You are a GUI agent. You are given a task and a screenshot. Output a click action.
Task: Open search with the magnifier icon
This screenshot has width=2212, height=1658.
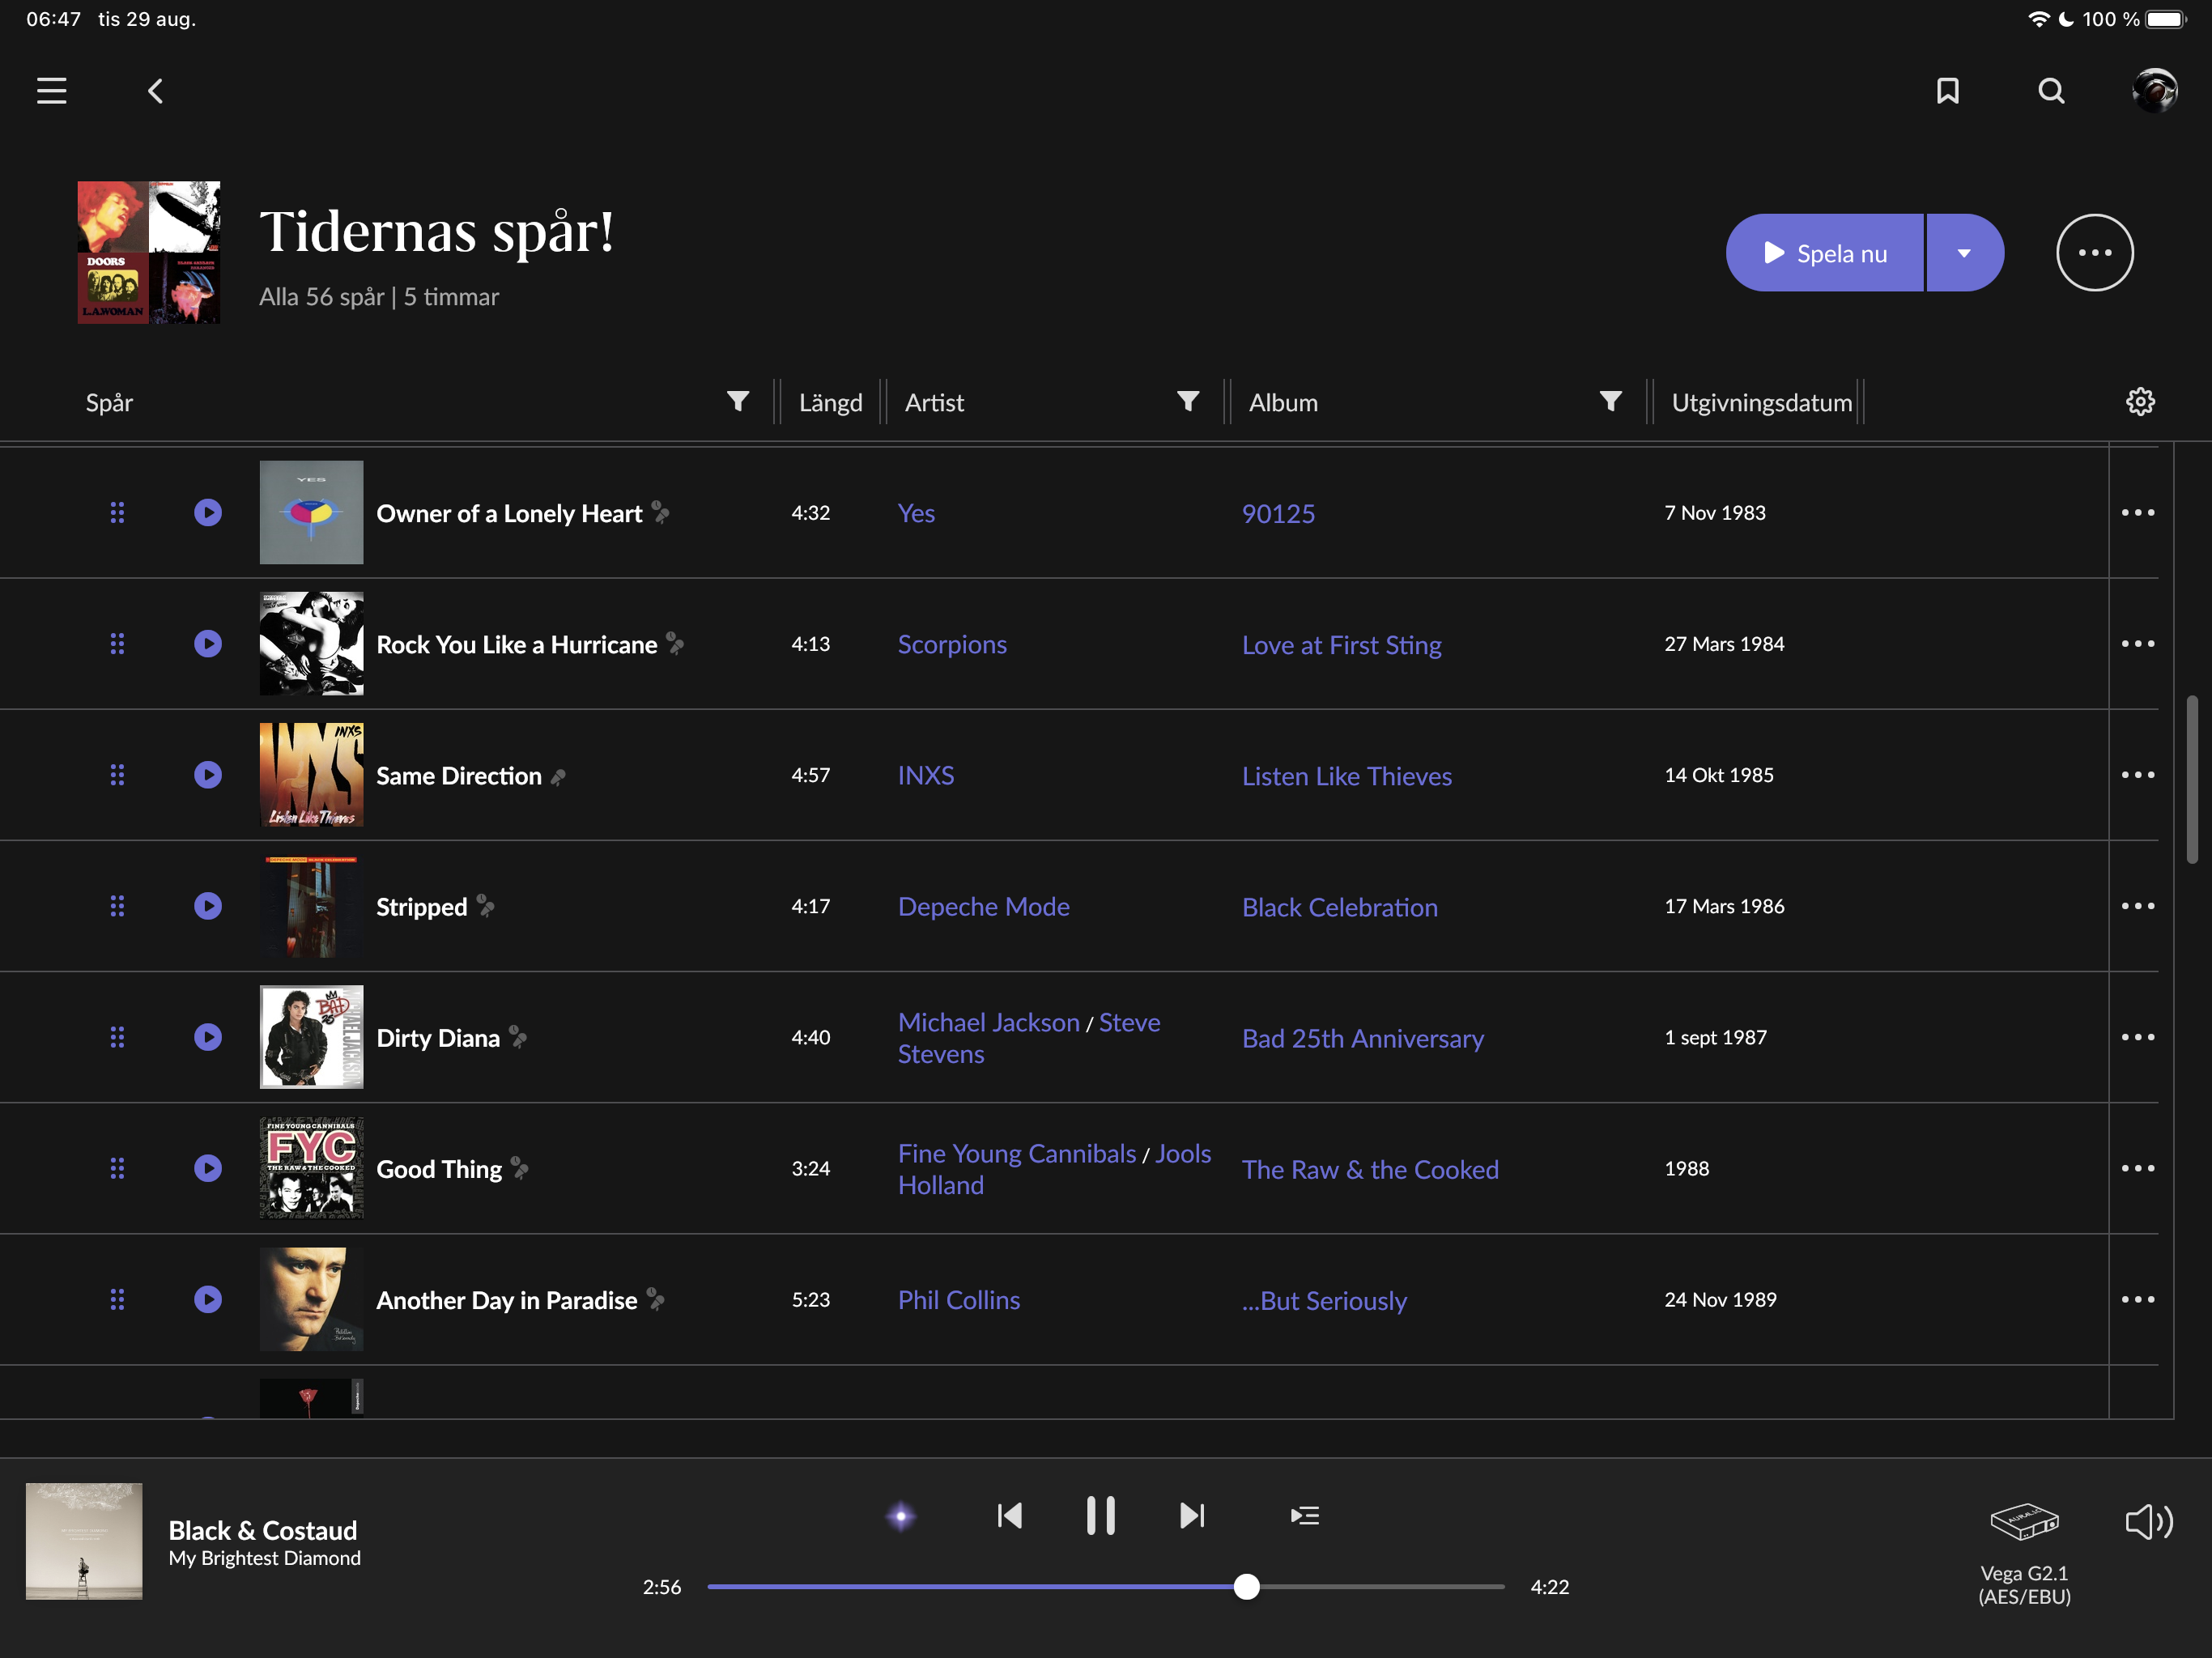pos(2051,91)
